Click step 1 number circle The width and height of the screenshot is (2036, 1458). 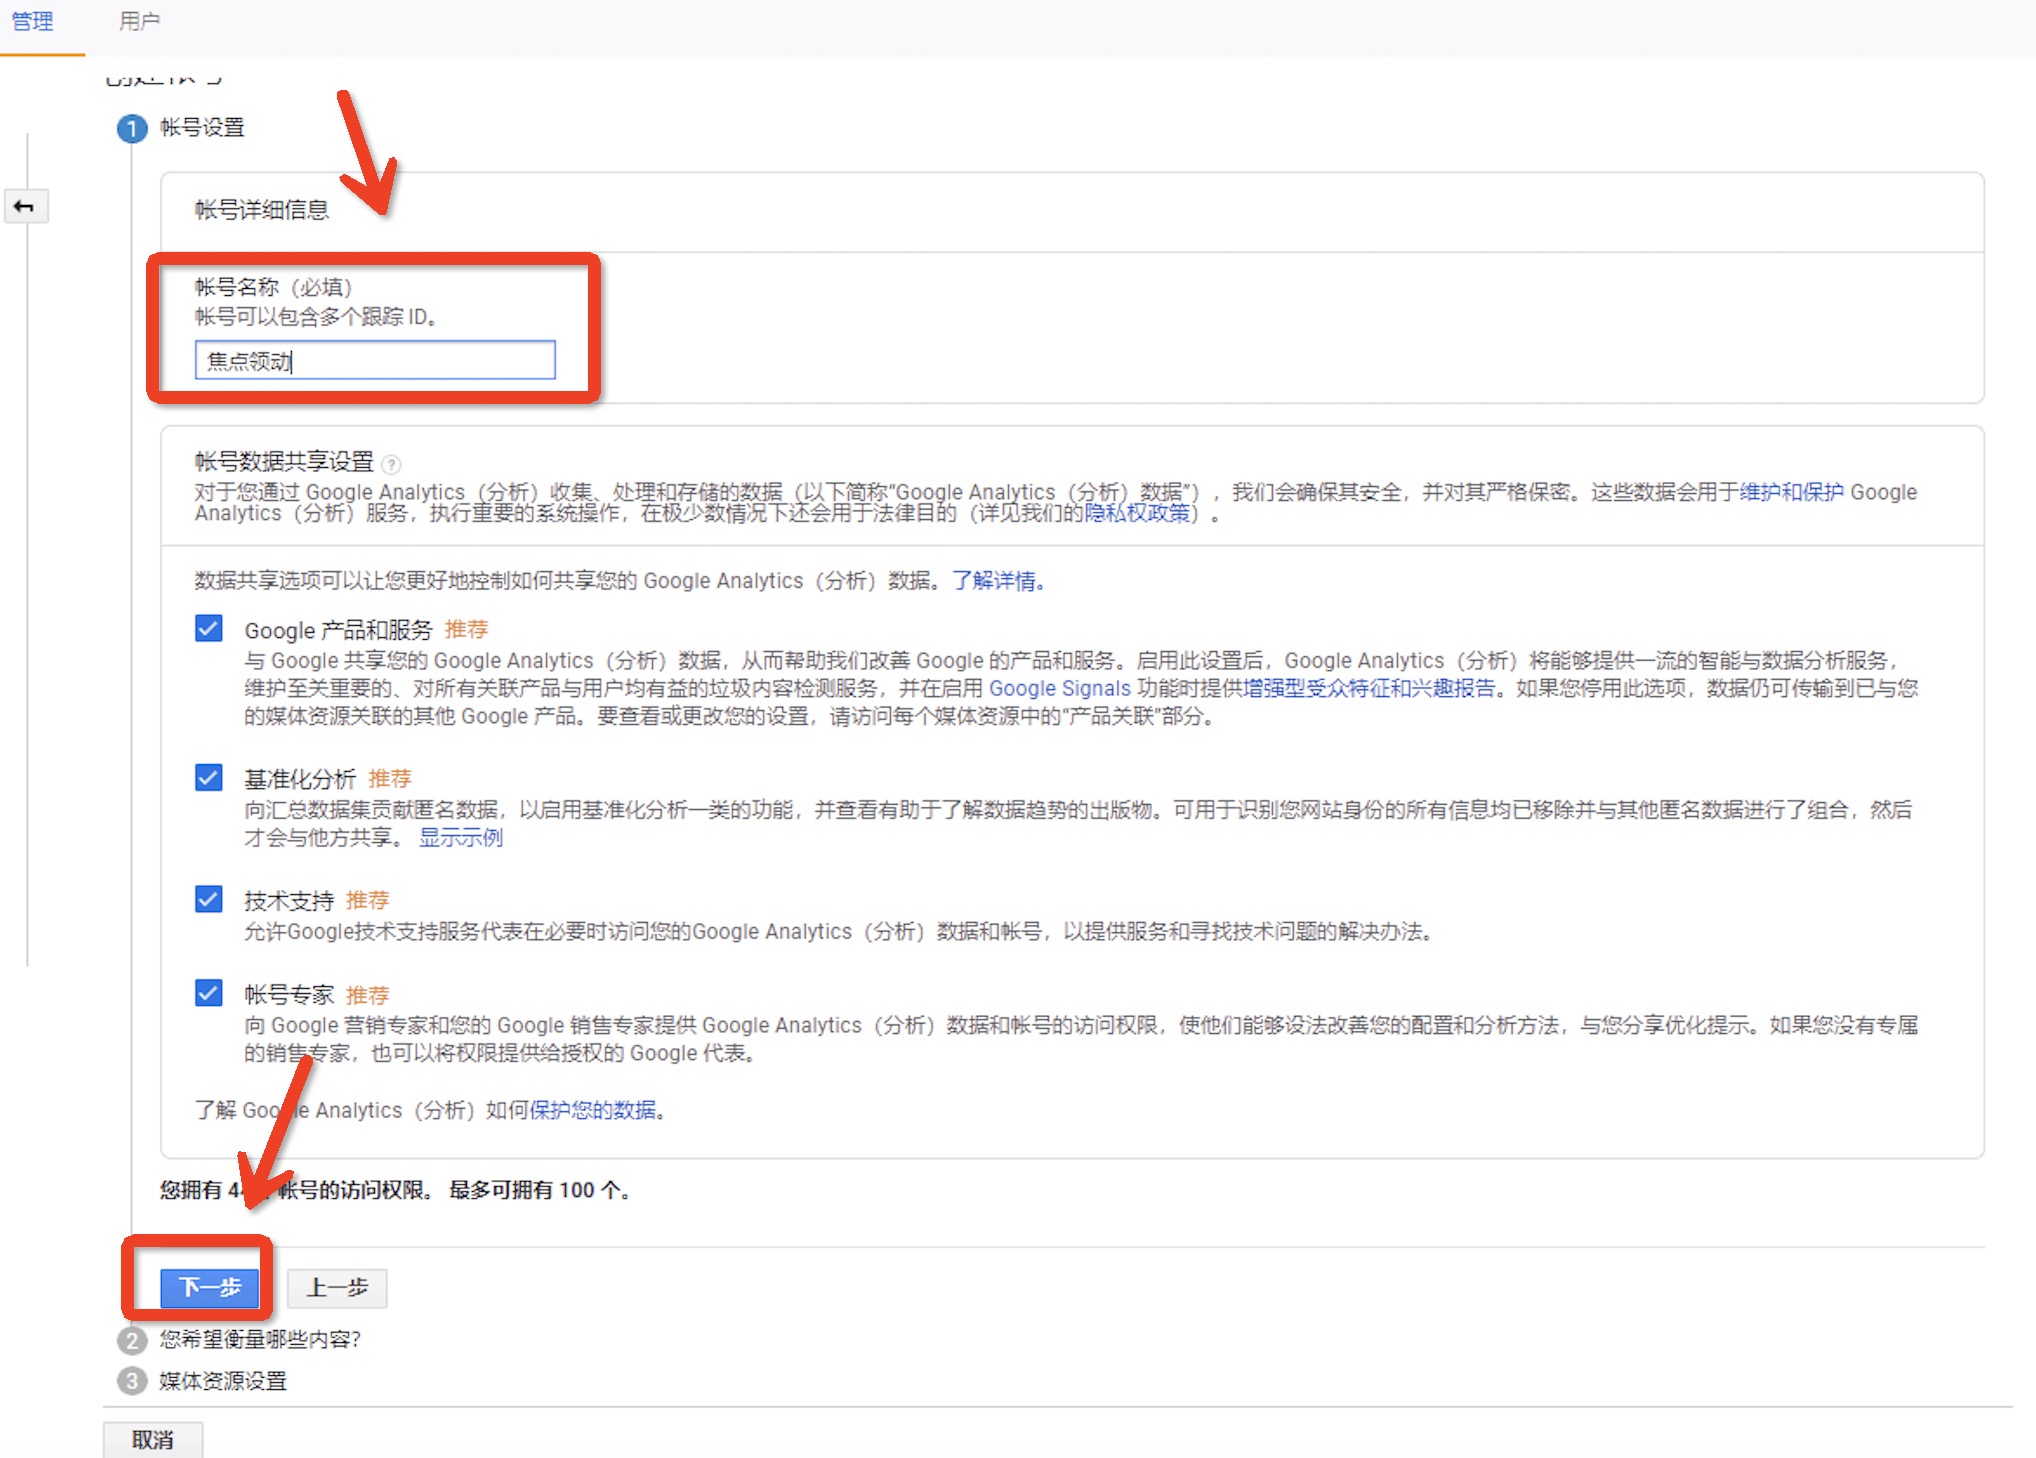[132, 129]
